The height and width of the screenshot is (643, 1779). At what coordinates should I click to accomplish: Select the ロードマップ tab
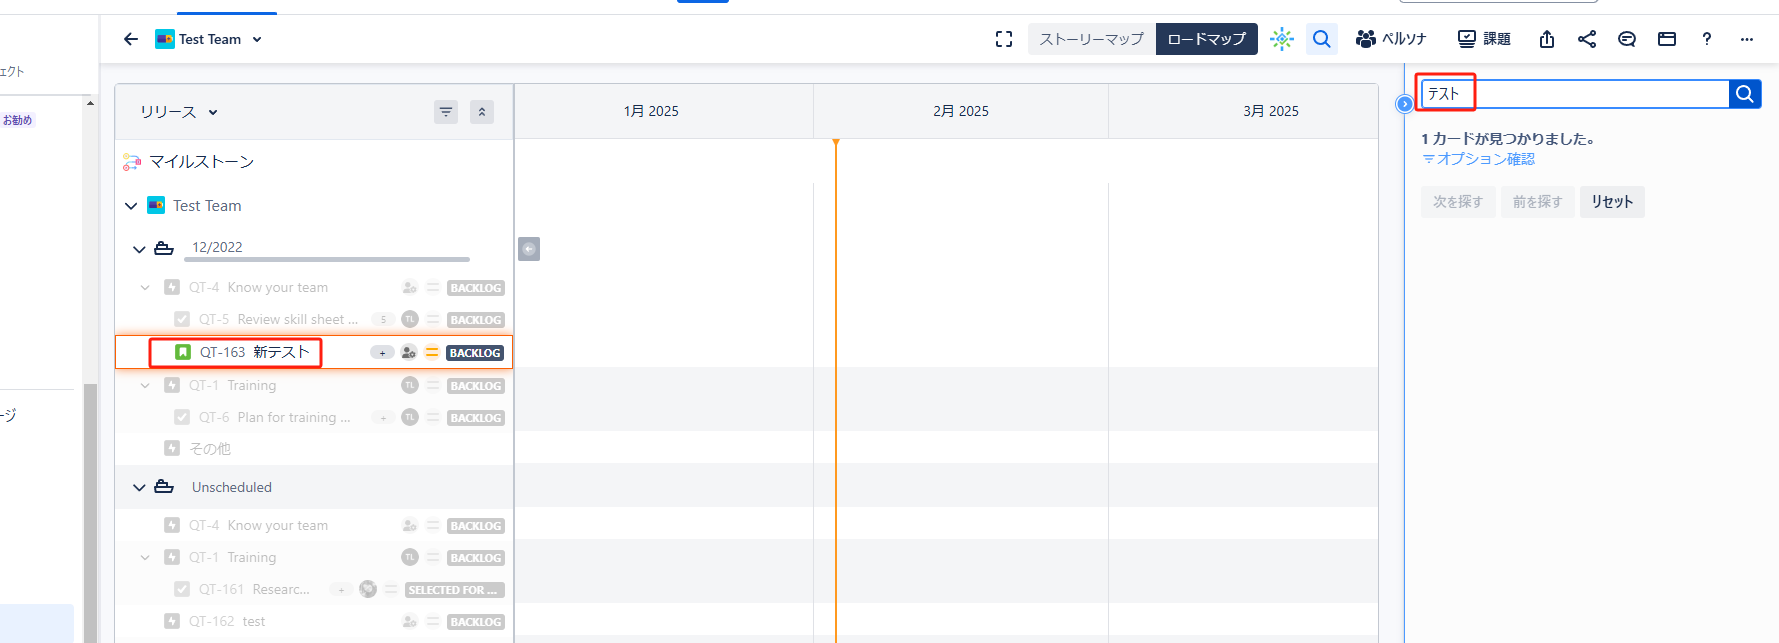1206,39
